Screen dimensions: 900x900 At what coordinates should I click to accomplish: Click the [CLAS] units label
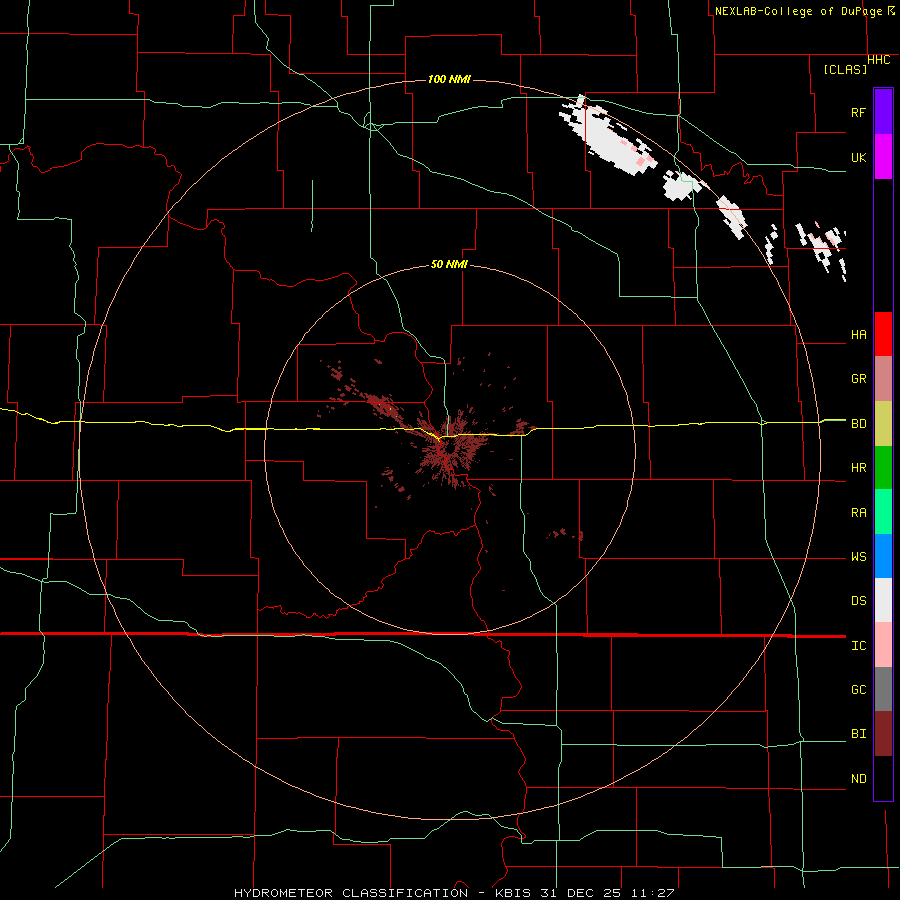845,69
